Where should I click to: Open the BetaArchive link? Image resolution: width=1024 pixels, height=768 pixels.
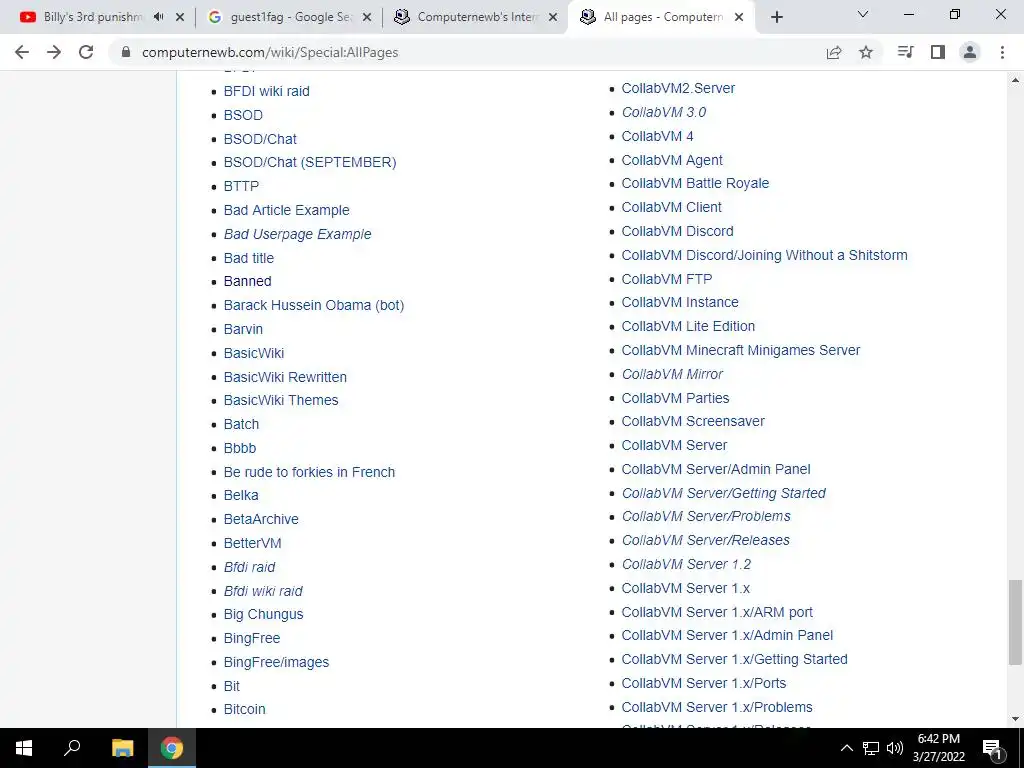pyautogui.click(x=261, y=519)
